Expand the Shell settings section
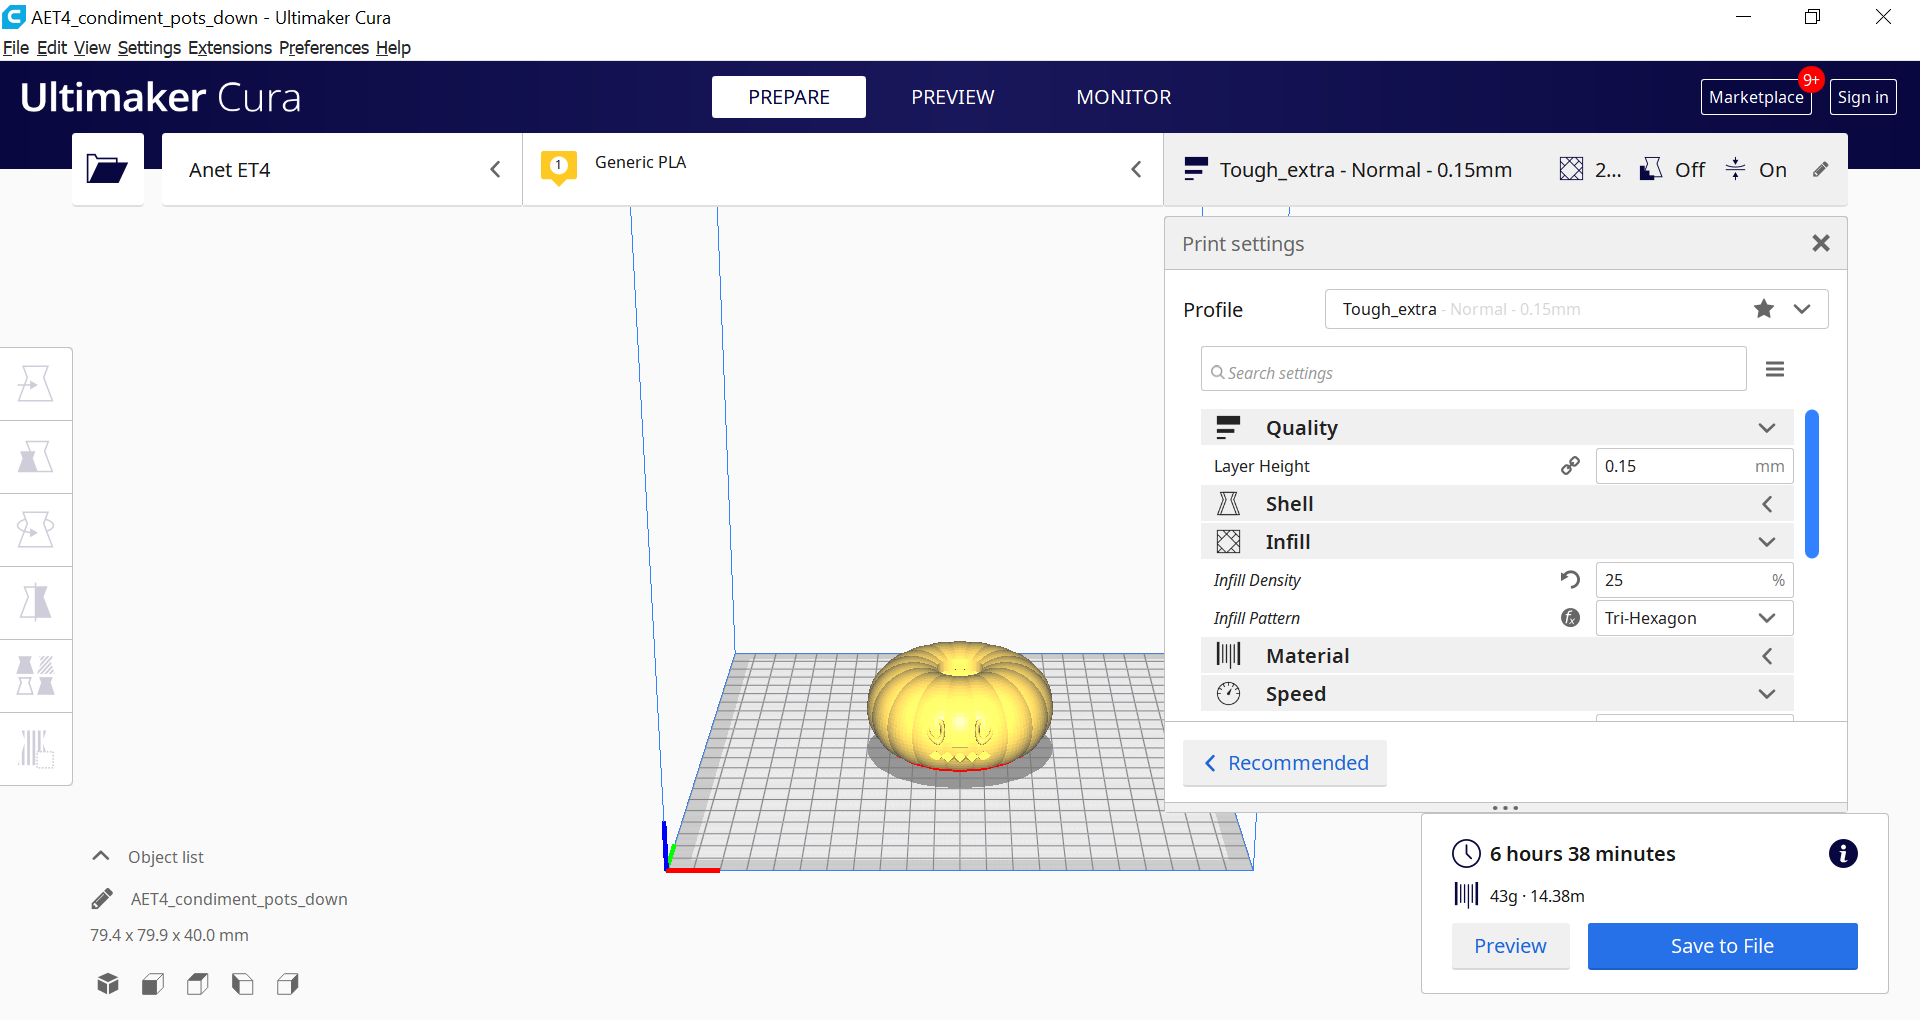Image resolution: width=1920 pixels, height=1020 pixels. [1497, 504]
